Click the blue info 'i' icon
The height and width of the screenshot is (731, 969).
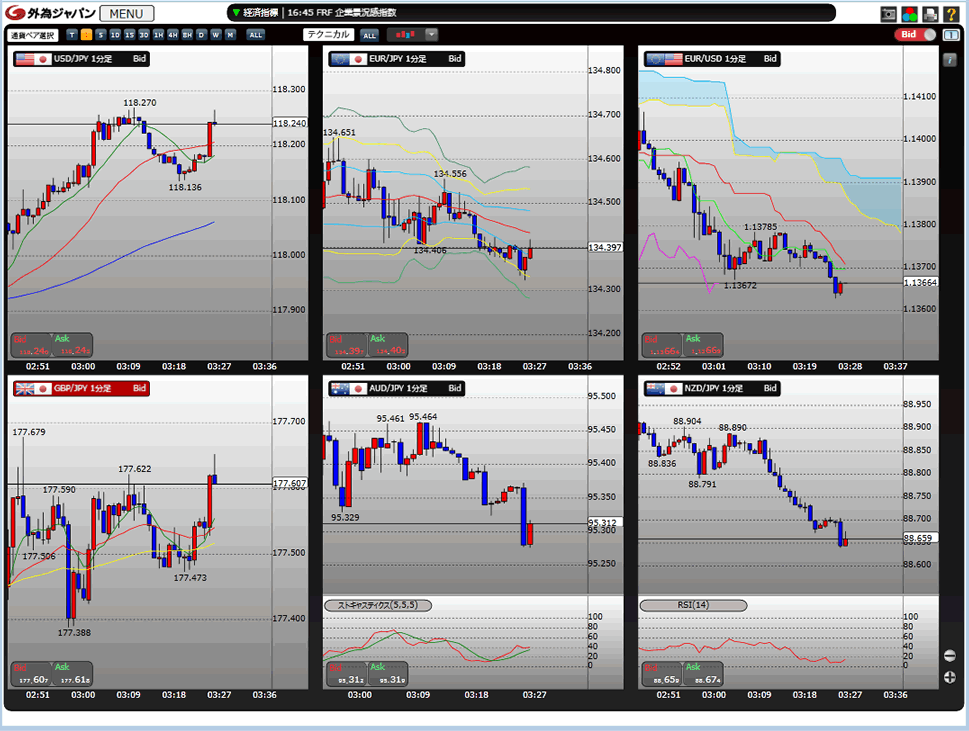[950, 59]
